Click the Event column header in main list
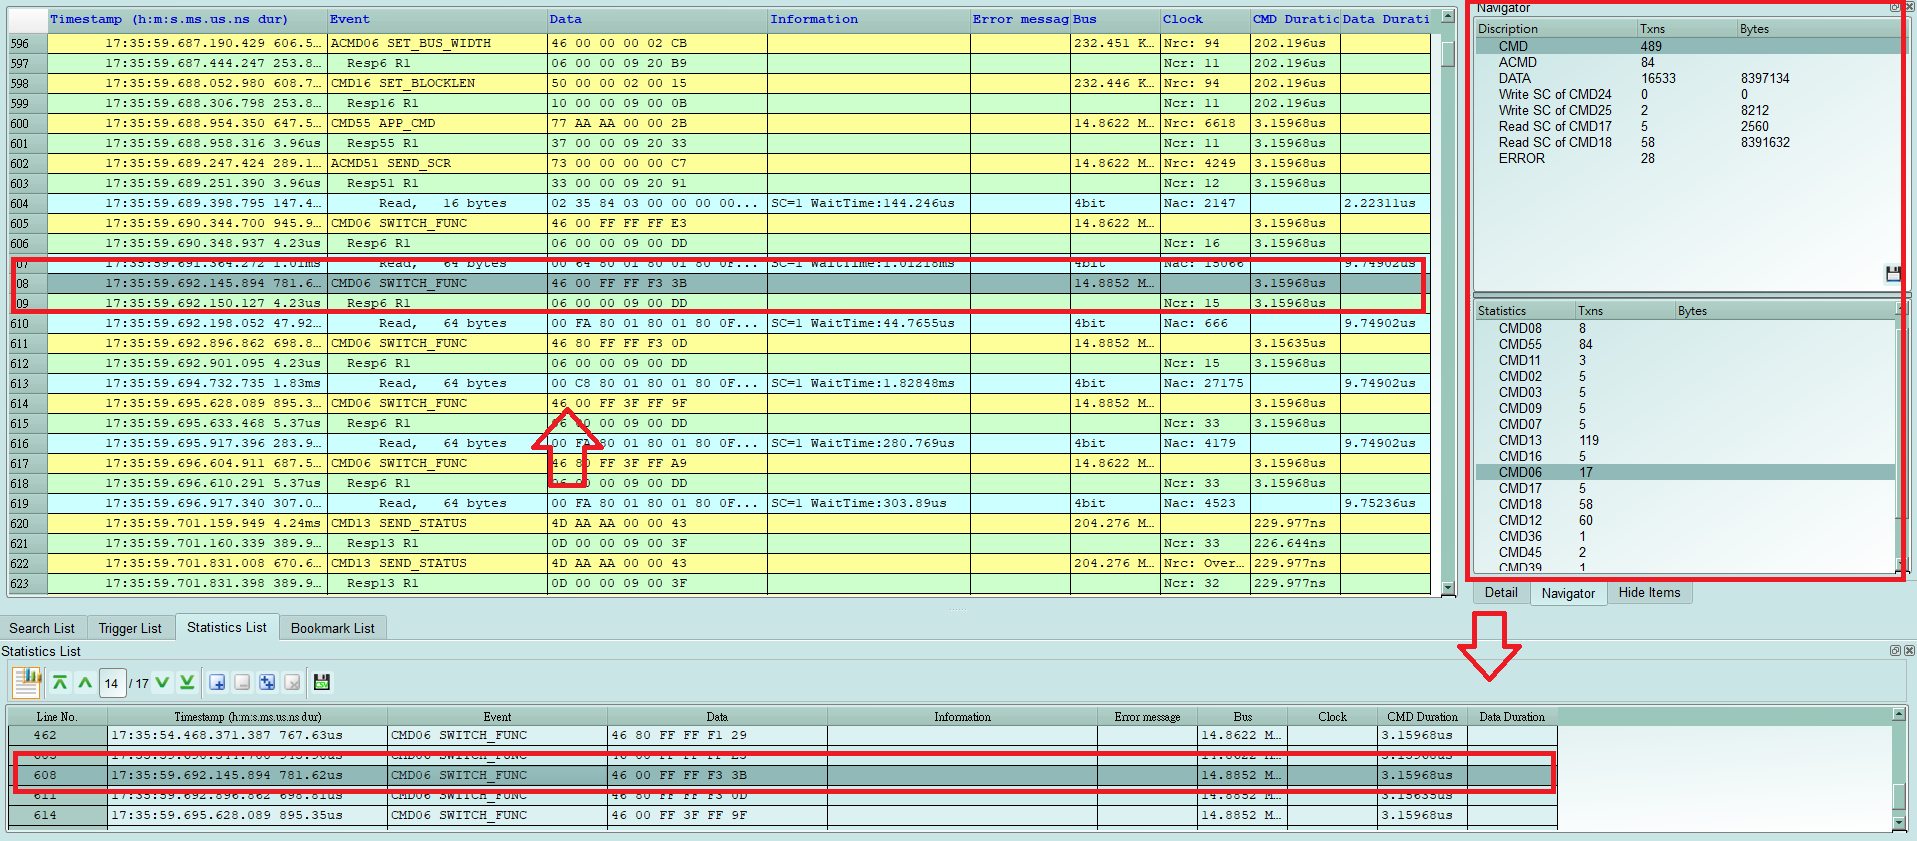Screen dimensions: 1917x841 (437, 19)
